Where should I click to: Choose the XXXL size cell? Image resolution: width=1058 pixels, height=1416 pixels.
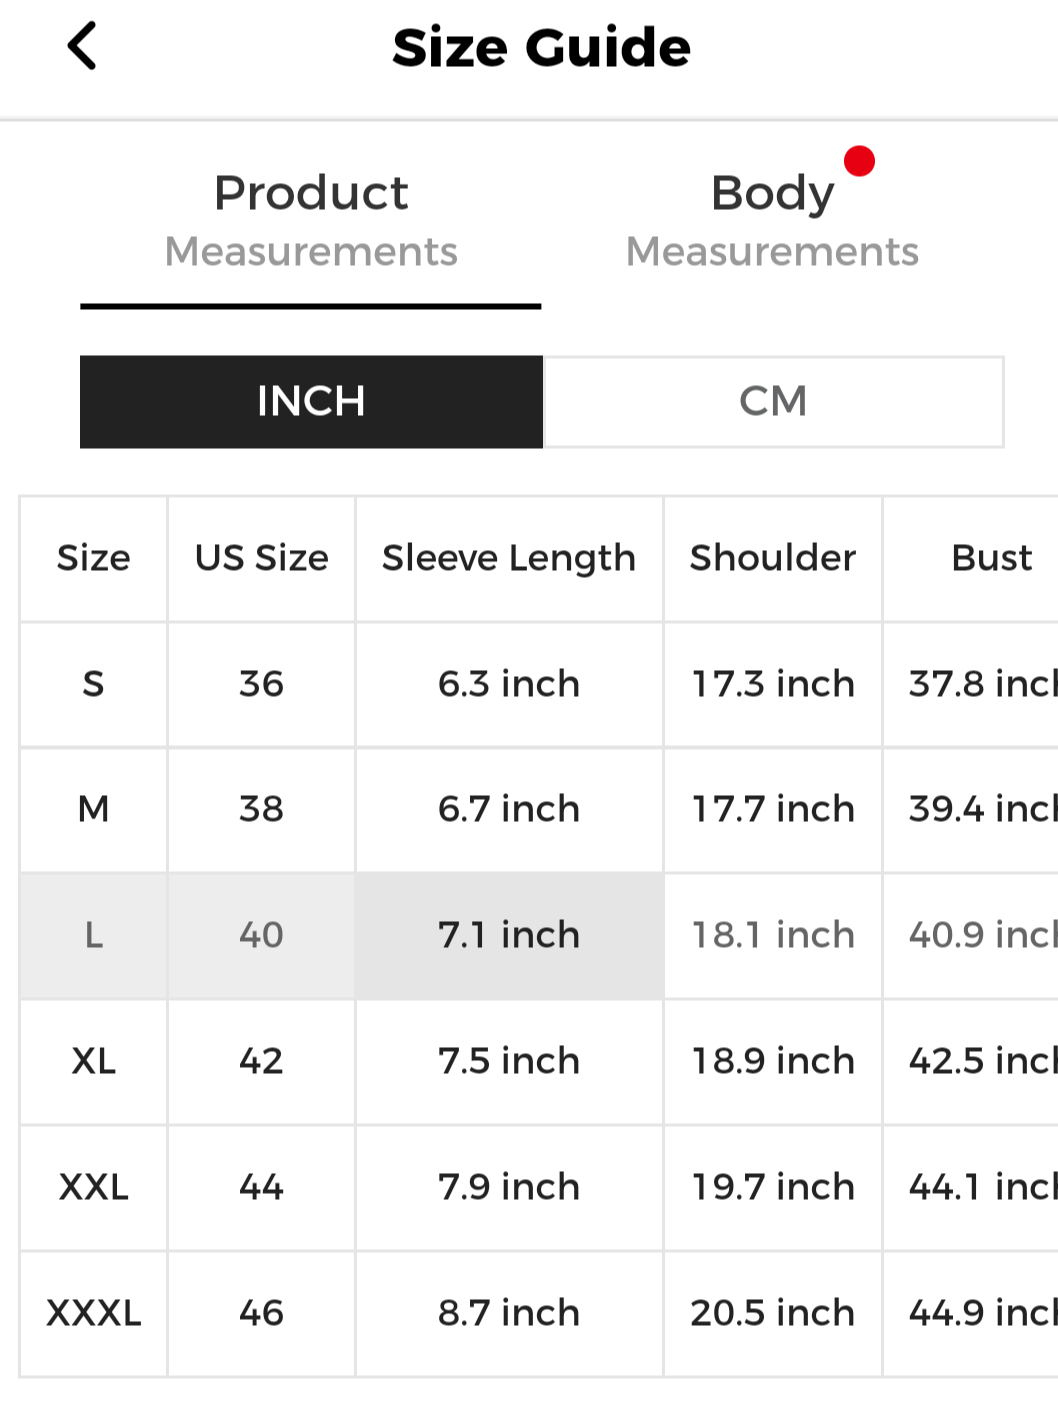point(93,1313)
